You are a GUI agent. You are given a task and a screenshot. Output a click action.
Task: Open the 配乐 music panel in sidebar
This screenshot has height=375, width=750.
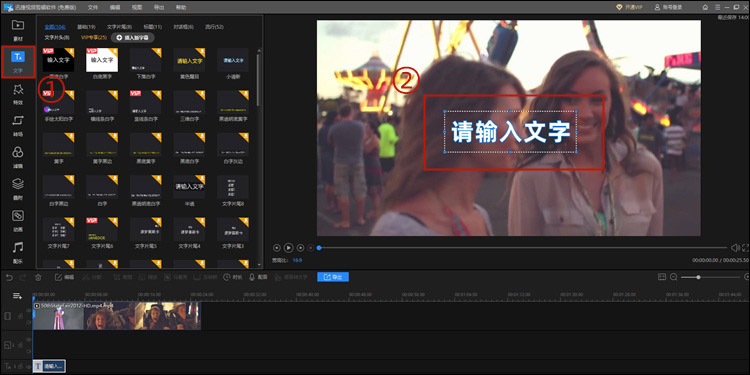pyautogui.click(x=18, y=253)
